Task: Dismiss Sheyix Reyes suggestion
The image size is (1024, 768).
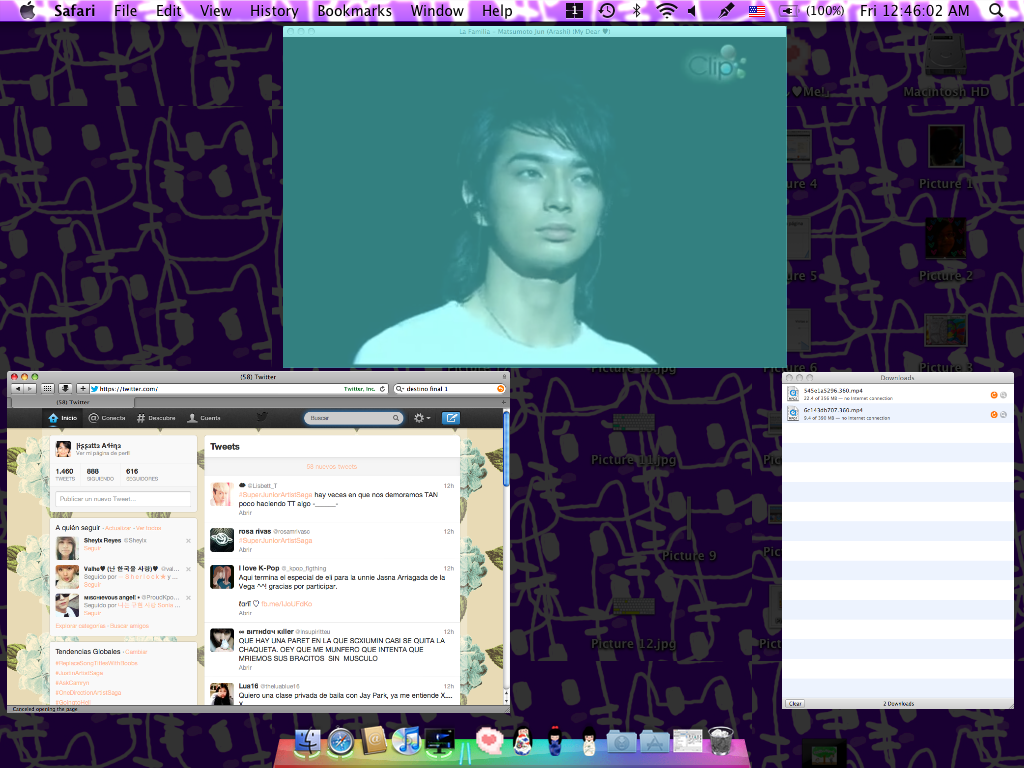Action: [x=188, y=541]
